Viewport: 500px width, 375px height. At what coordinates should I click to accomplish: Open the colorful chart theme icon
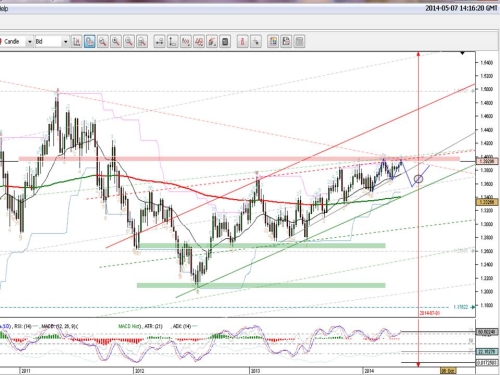273,42
